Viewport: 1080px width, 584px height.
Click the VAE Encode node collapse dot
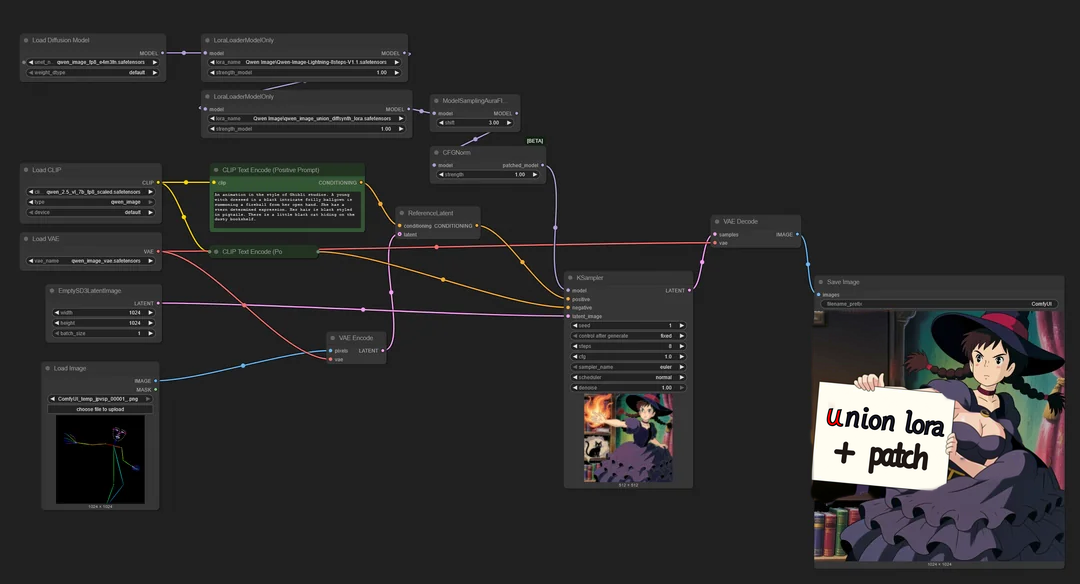tap(333, 338)
